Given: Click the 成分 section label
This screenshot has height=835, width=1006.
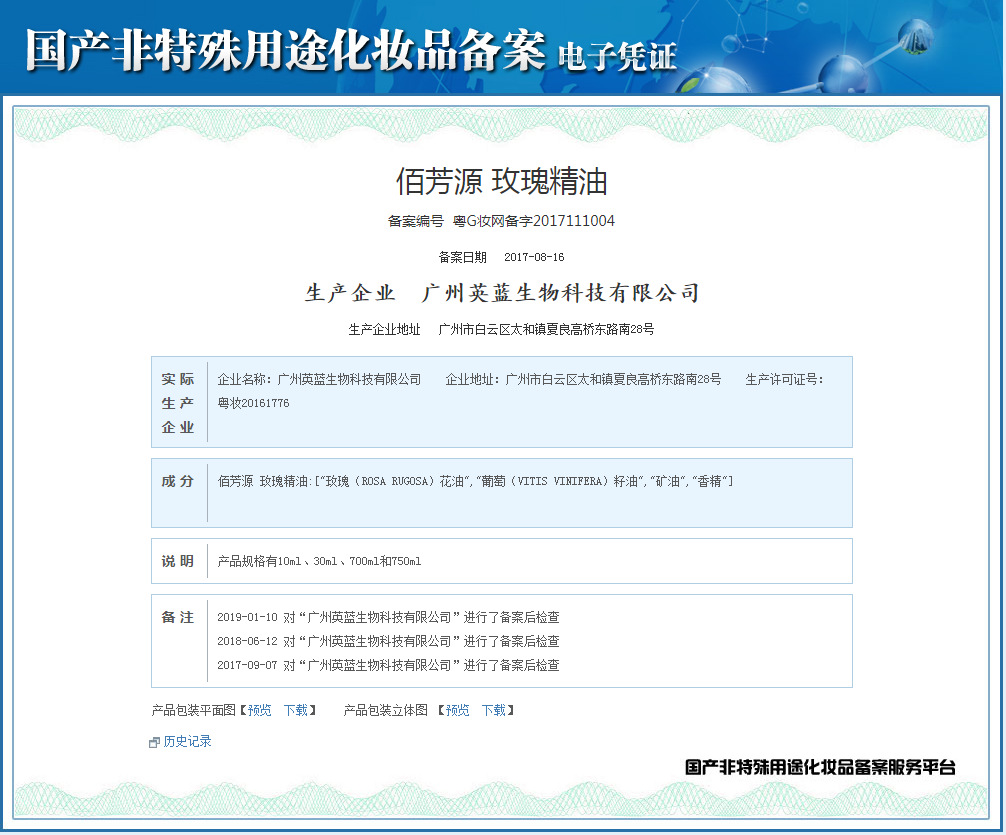Looking at the screenshot, I should 178,481.
